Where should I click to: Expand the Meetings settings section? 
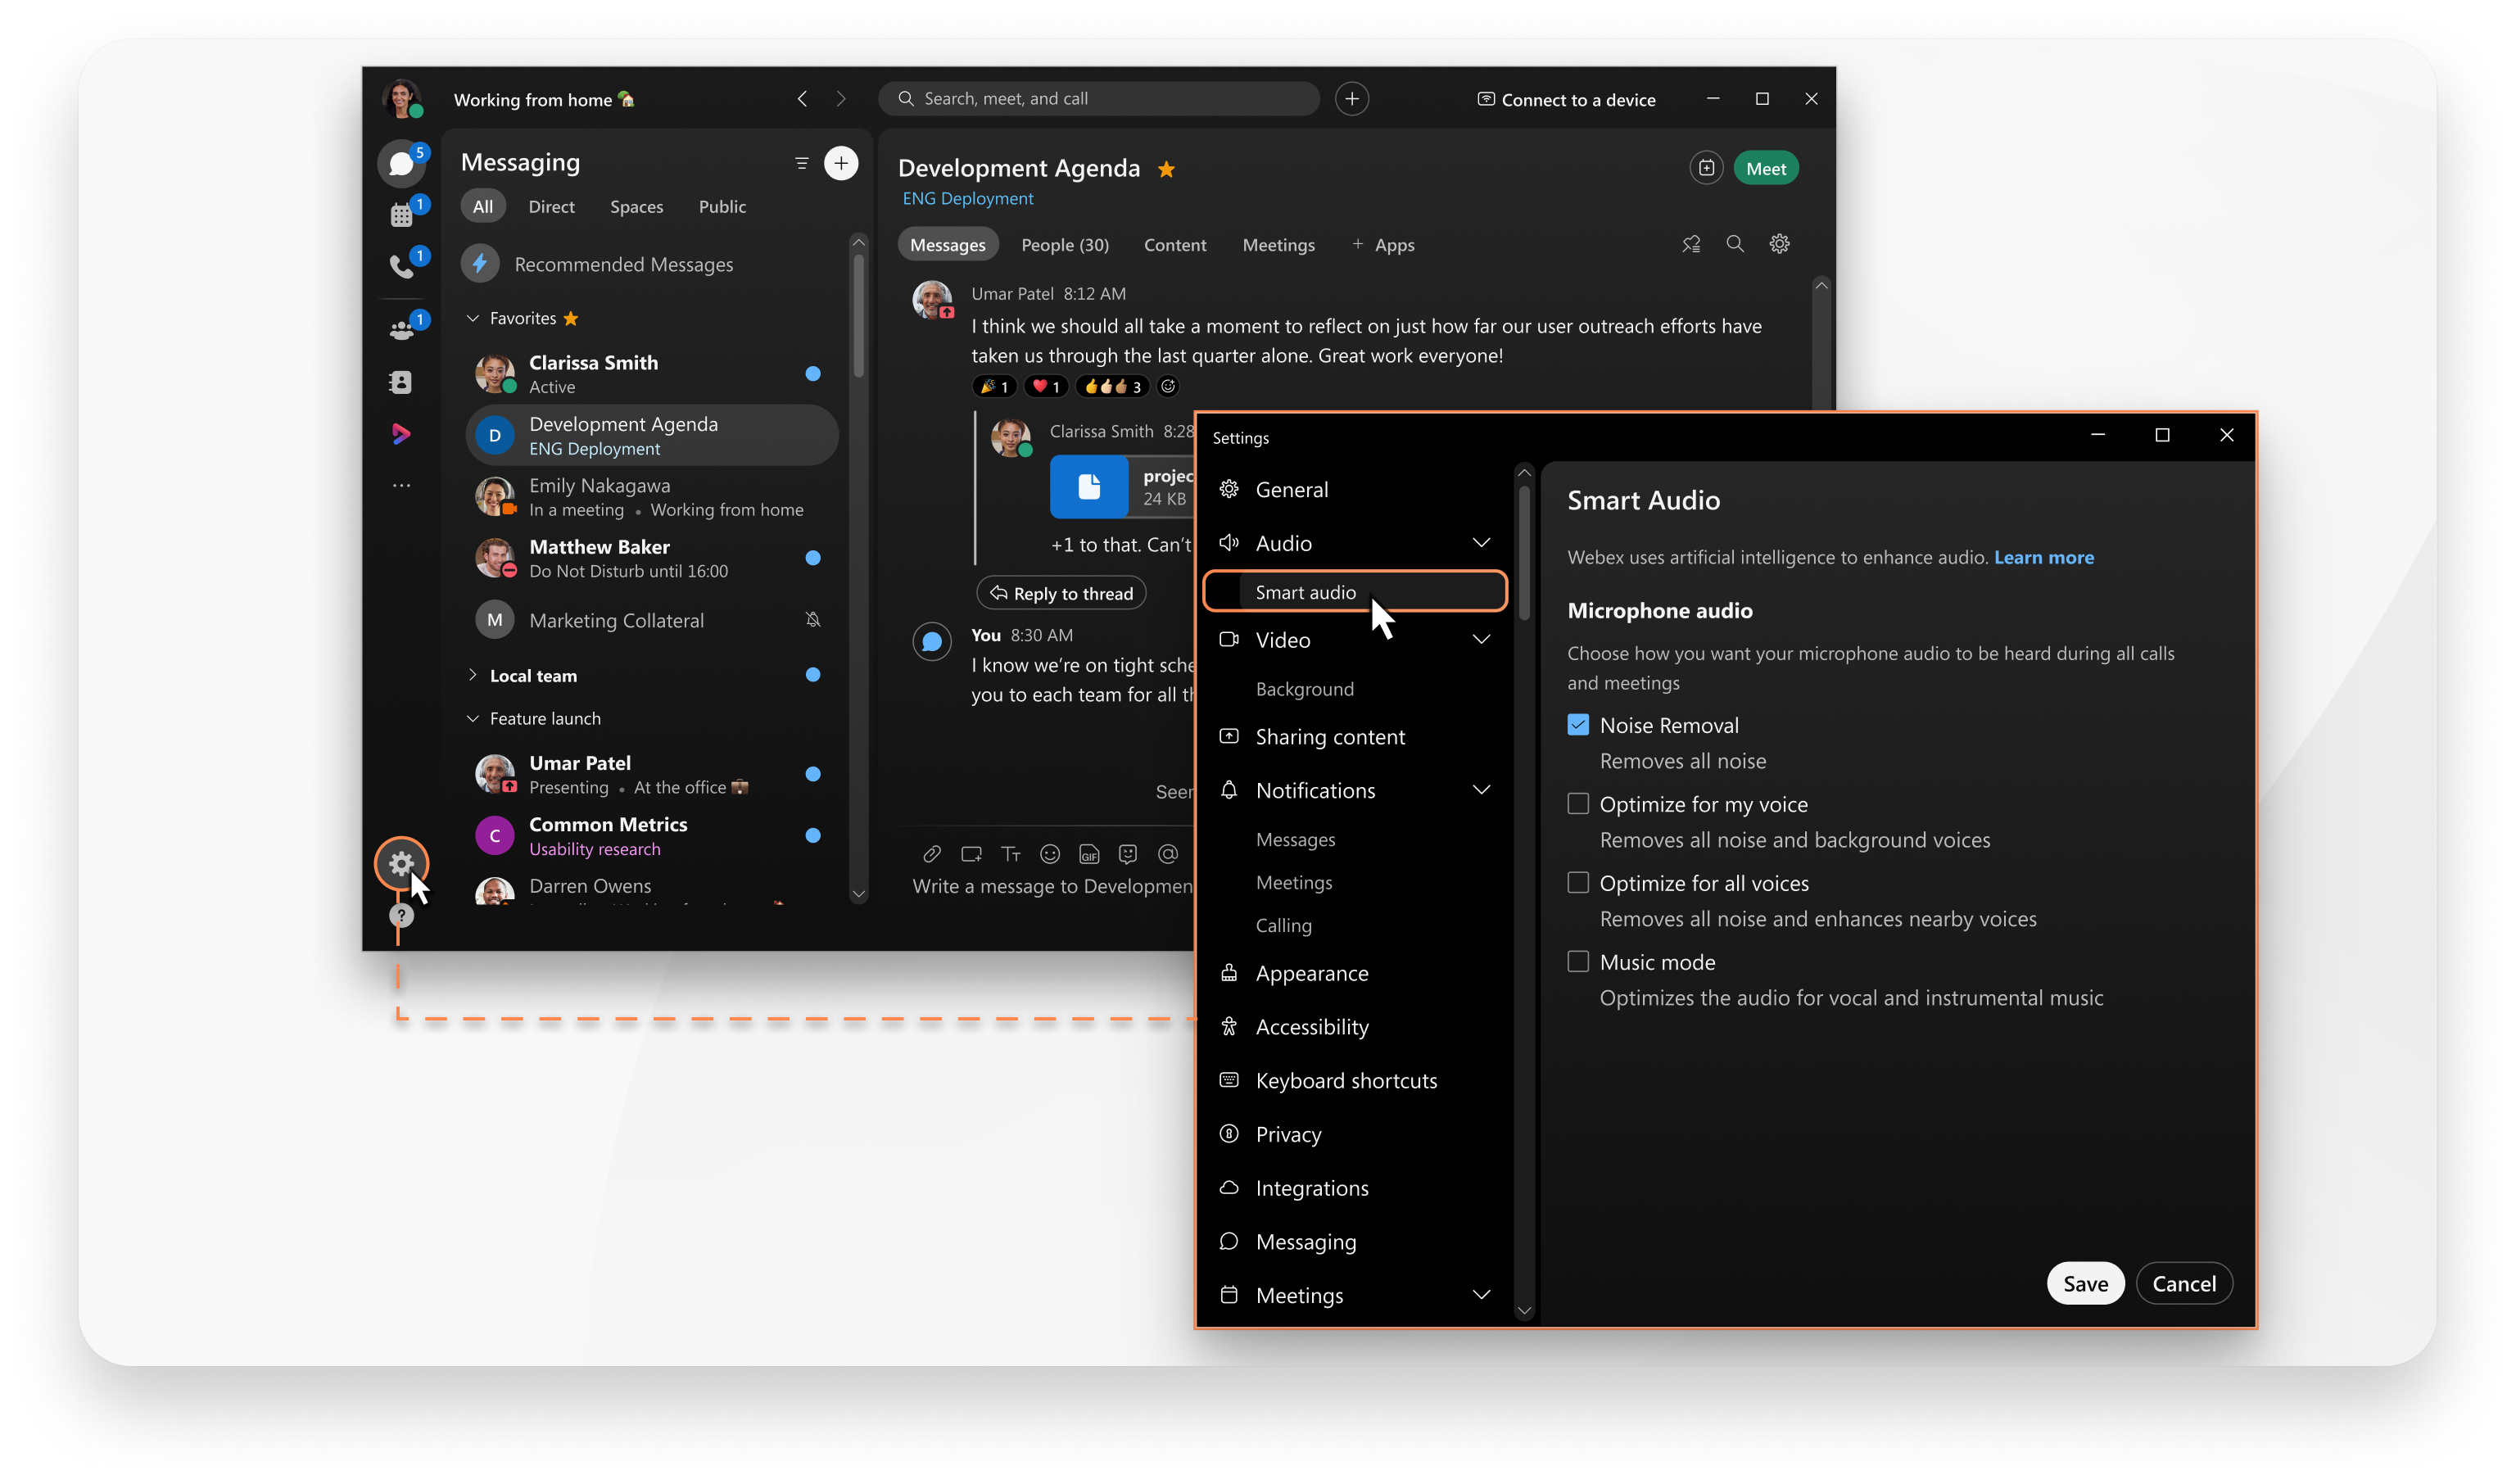point(1481,1295)
